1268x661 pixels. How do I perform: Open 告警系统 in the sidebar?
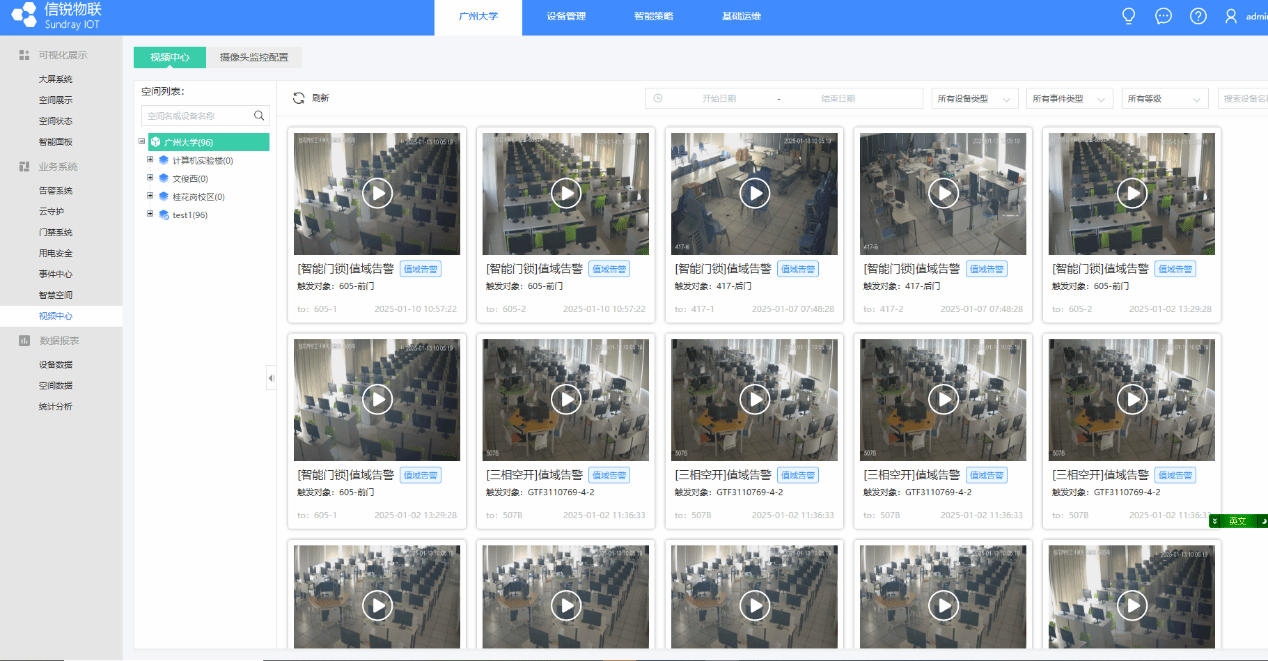[56, 190]
